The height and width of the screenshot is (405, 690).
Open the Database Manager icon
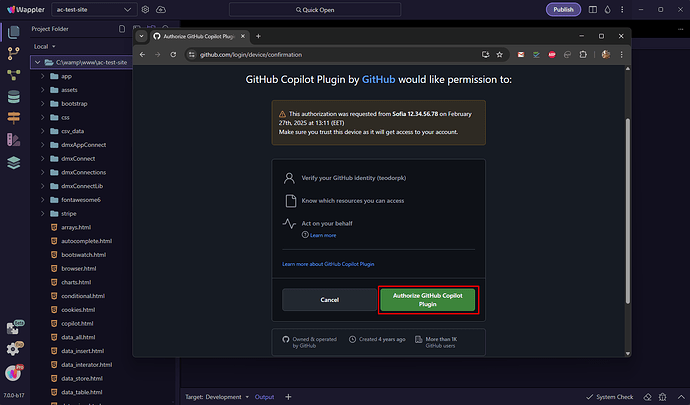14,96
